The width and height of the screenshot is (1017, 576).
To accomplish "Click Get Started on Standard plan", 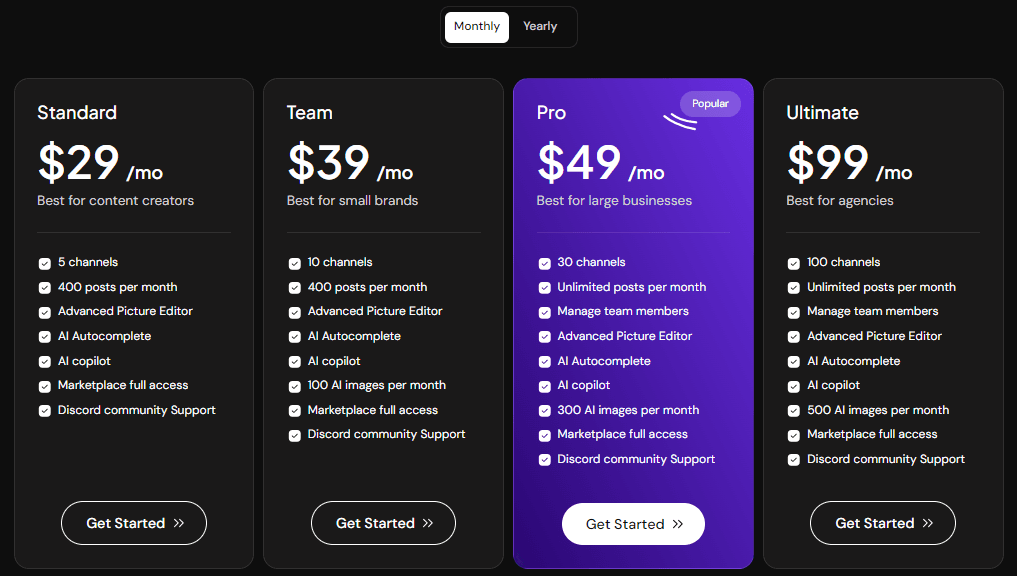I will (x=134, y=523).
